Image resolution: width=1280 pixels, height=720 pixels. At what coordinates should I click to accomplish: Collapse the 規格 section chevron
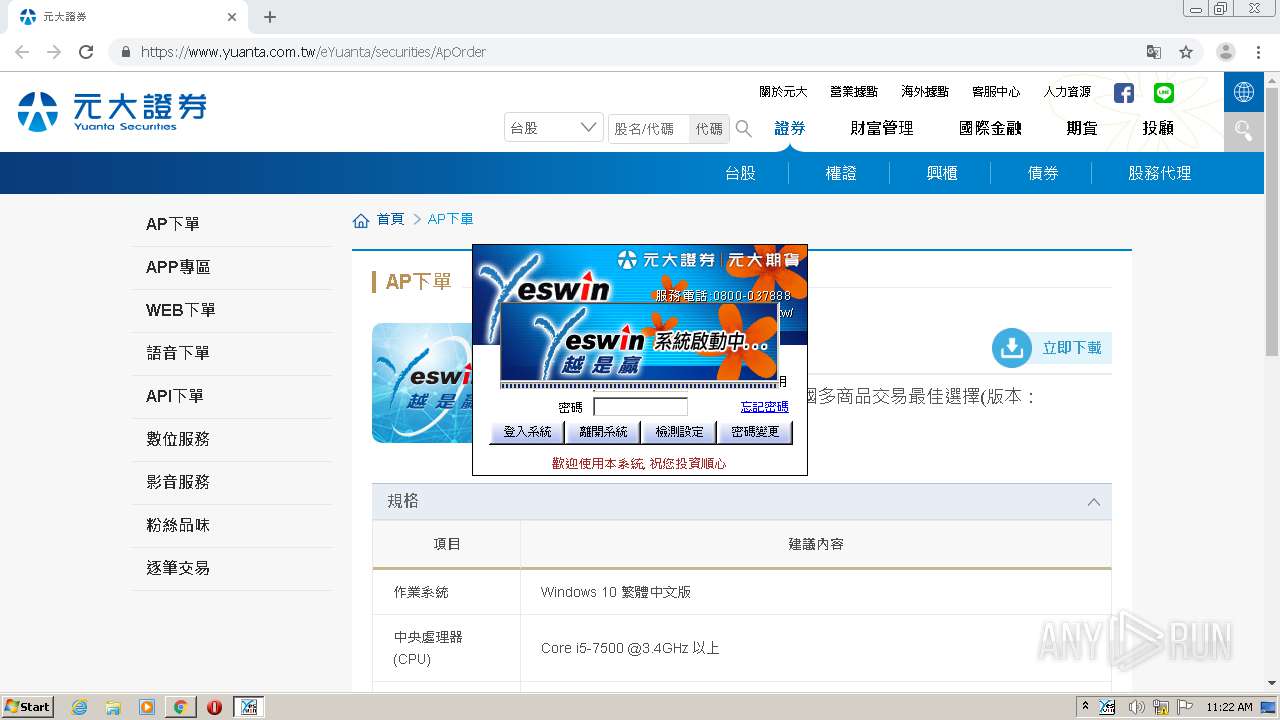point(1093,502)
